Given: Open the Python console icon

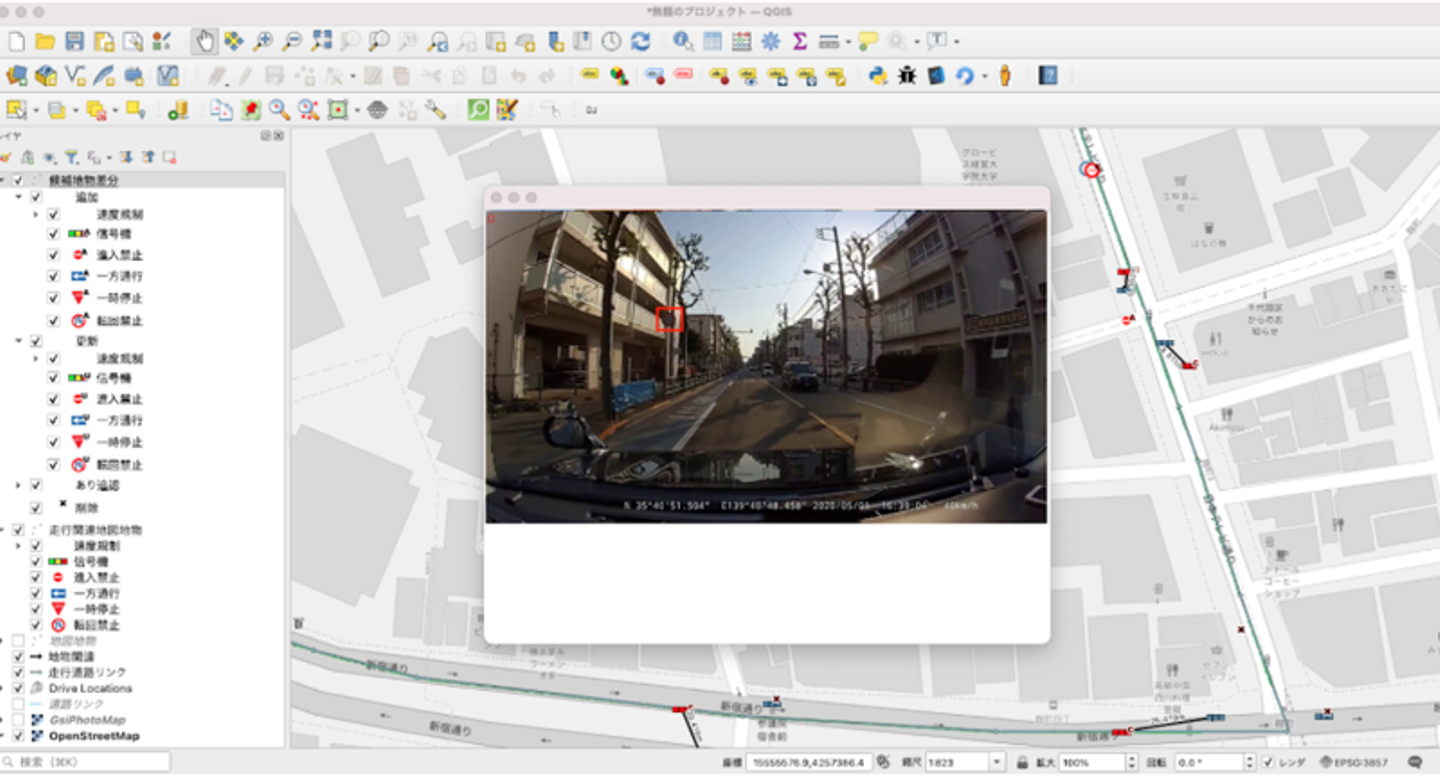Looking at the screenshot, I should click(878, 76).
